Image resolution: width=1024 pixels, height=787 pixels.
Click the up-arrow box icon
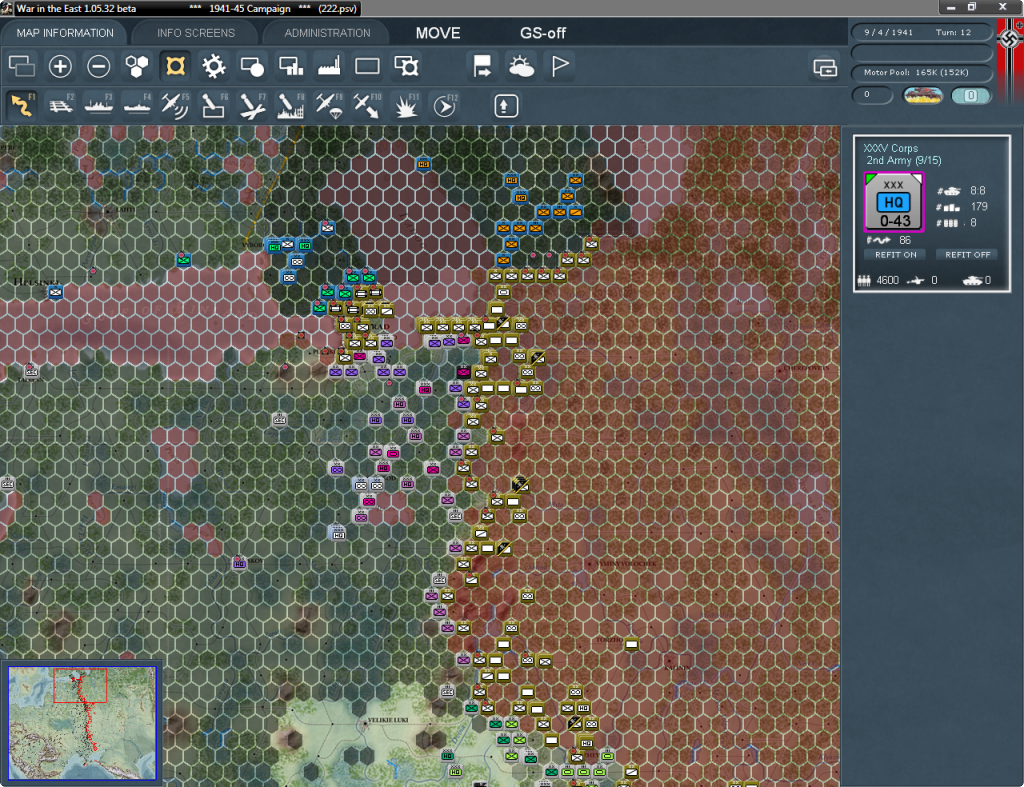tap(506, 106)
